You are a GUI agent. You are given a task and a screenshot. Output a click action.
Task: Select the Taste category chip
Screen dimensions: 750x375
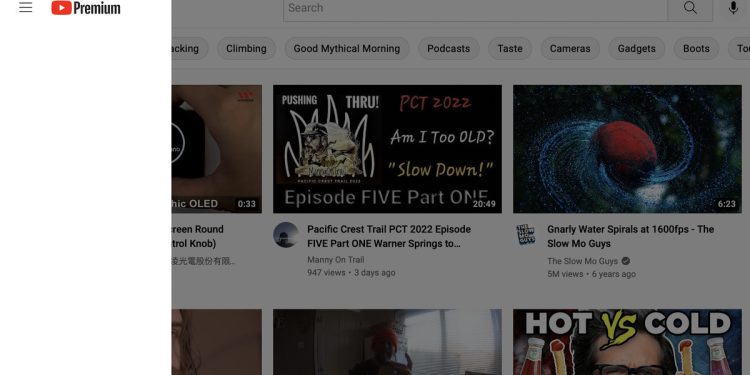[510, 48]
